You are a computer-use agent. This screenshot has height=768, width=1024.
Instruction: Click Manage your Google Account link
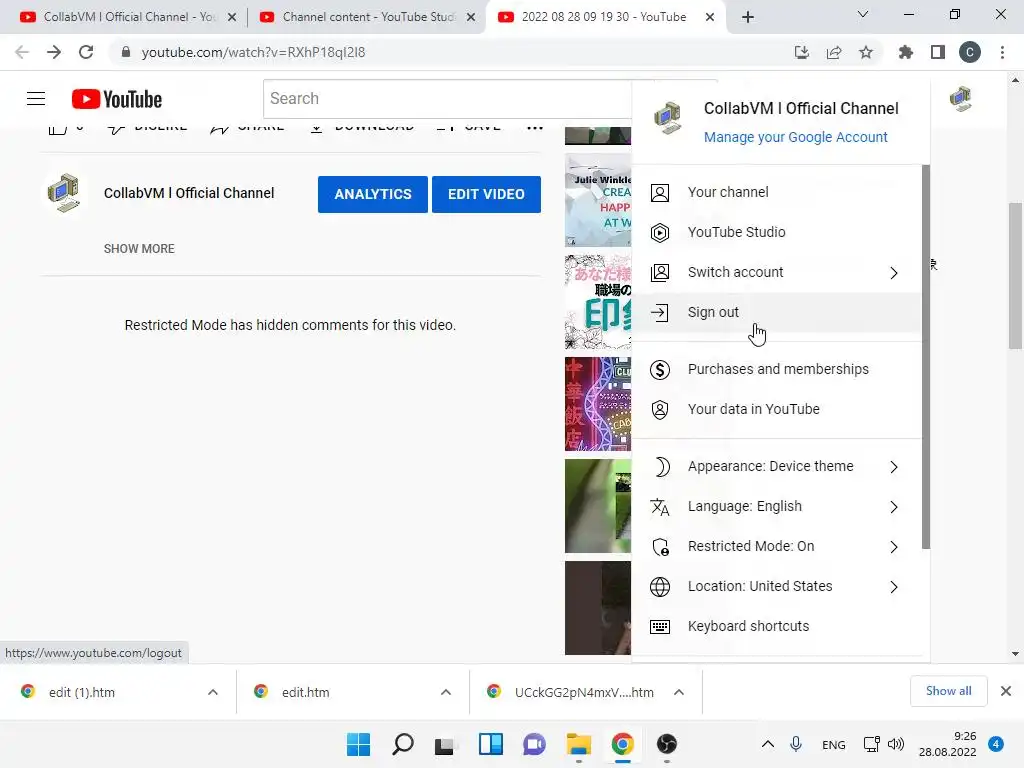[795, 137]
